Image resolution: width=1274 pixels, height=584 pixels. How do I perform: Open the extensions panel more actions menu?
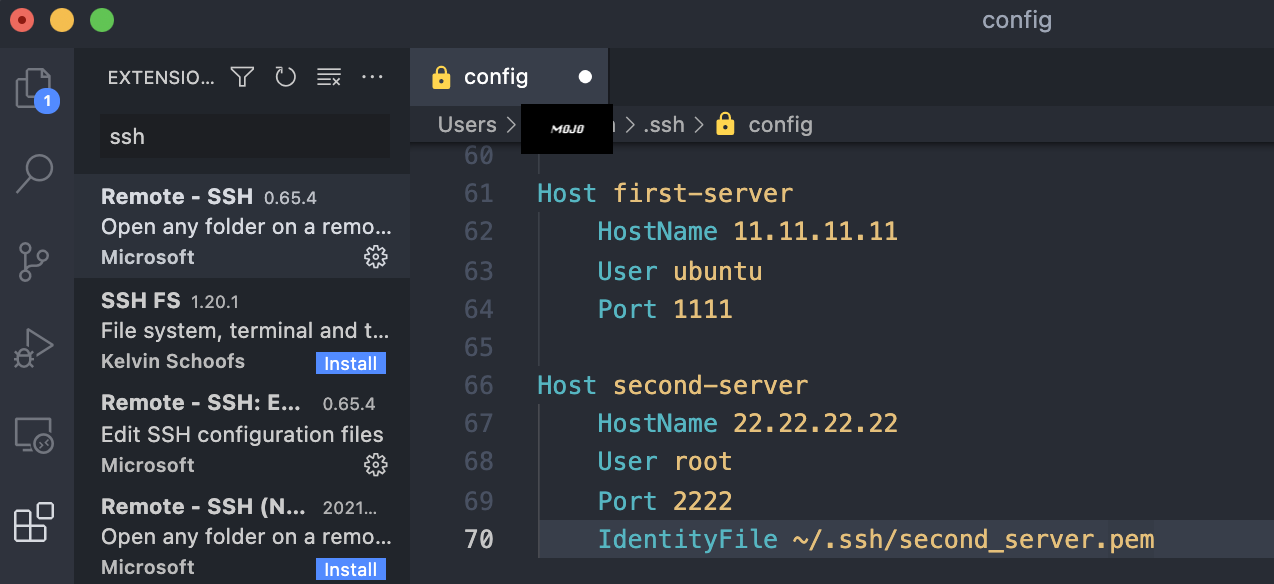click(372, 77)
